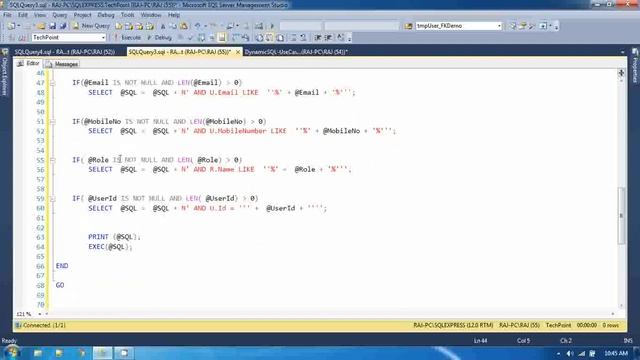Open the Debug menu
This screenshot has height=360, width=640.
pos(106,15)
